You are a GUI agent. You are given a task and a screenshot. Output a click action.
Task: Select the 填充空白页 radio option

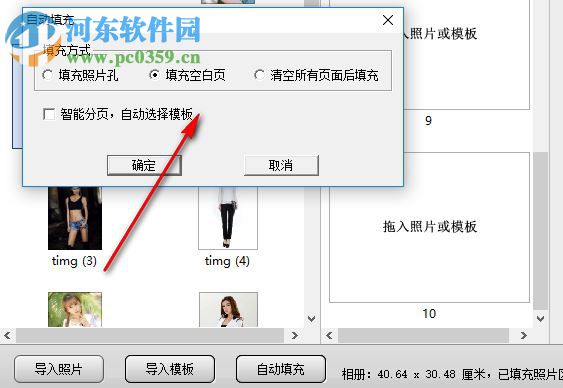point(187,75)
